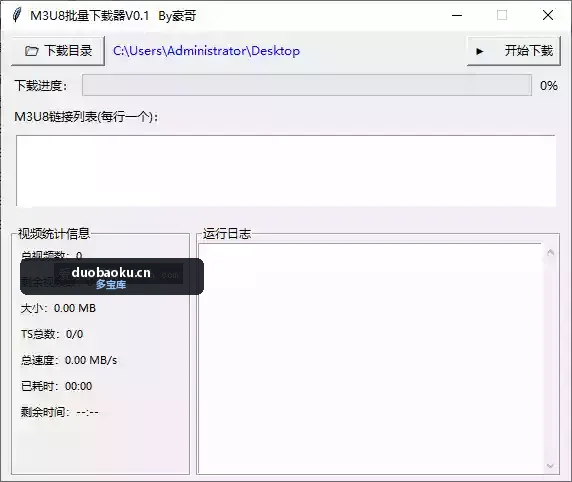
Task: Click the log scrollbar down arrow
Action: point(550,466)
